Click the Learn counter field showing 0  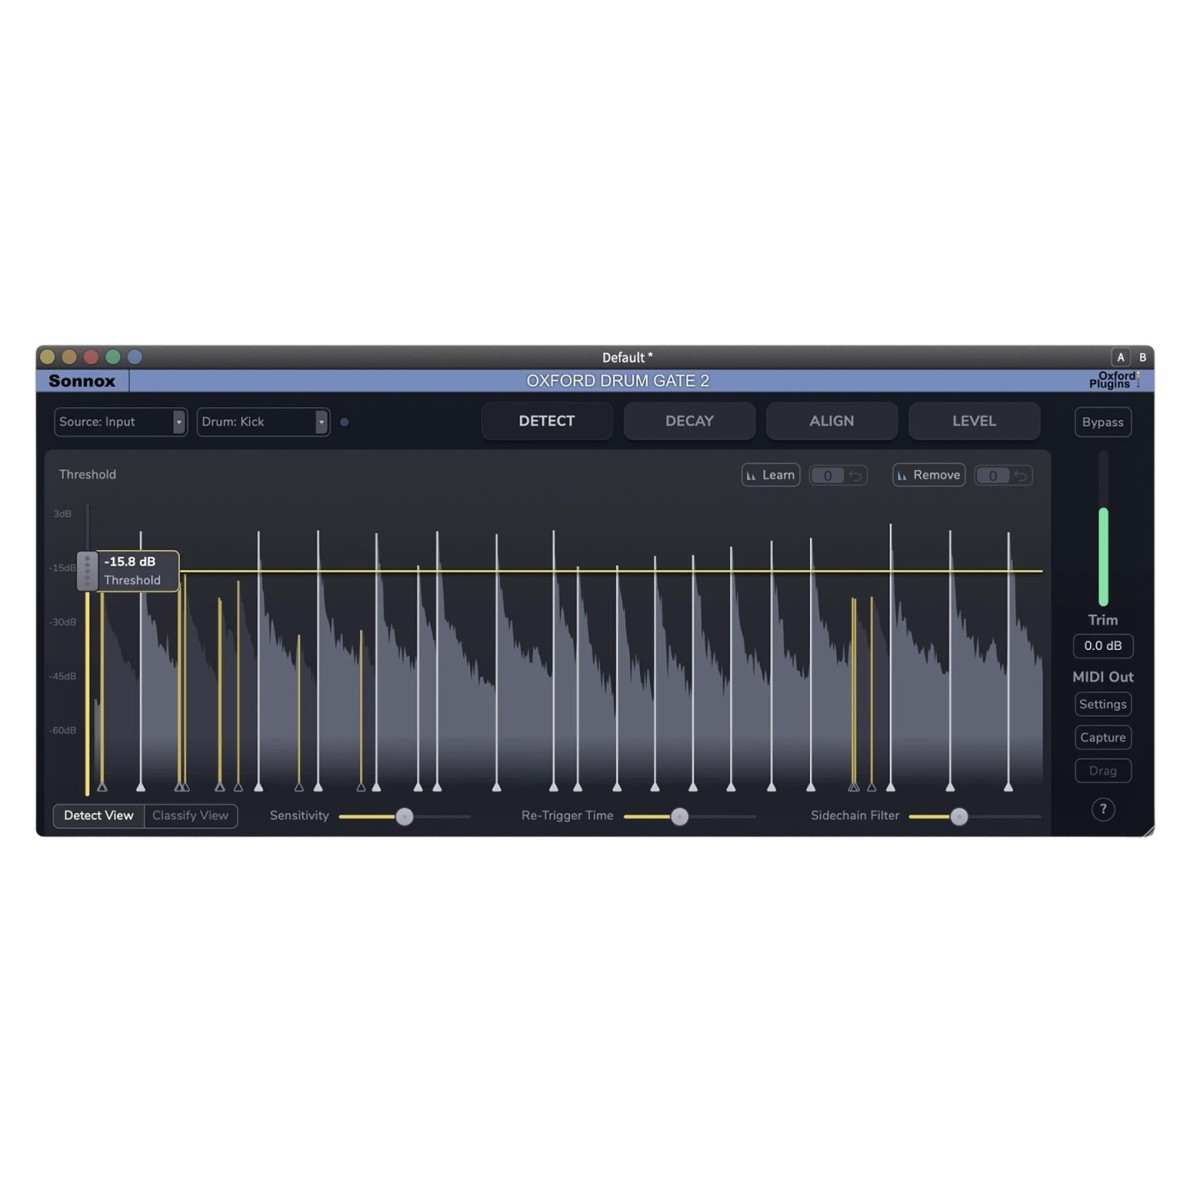tap(827, 476)
